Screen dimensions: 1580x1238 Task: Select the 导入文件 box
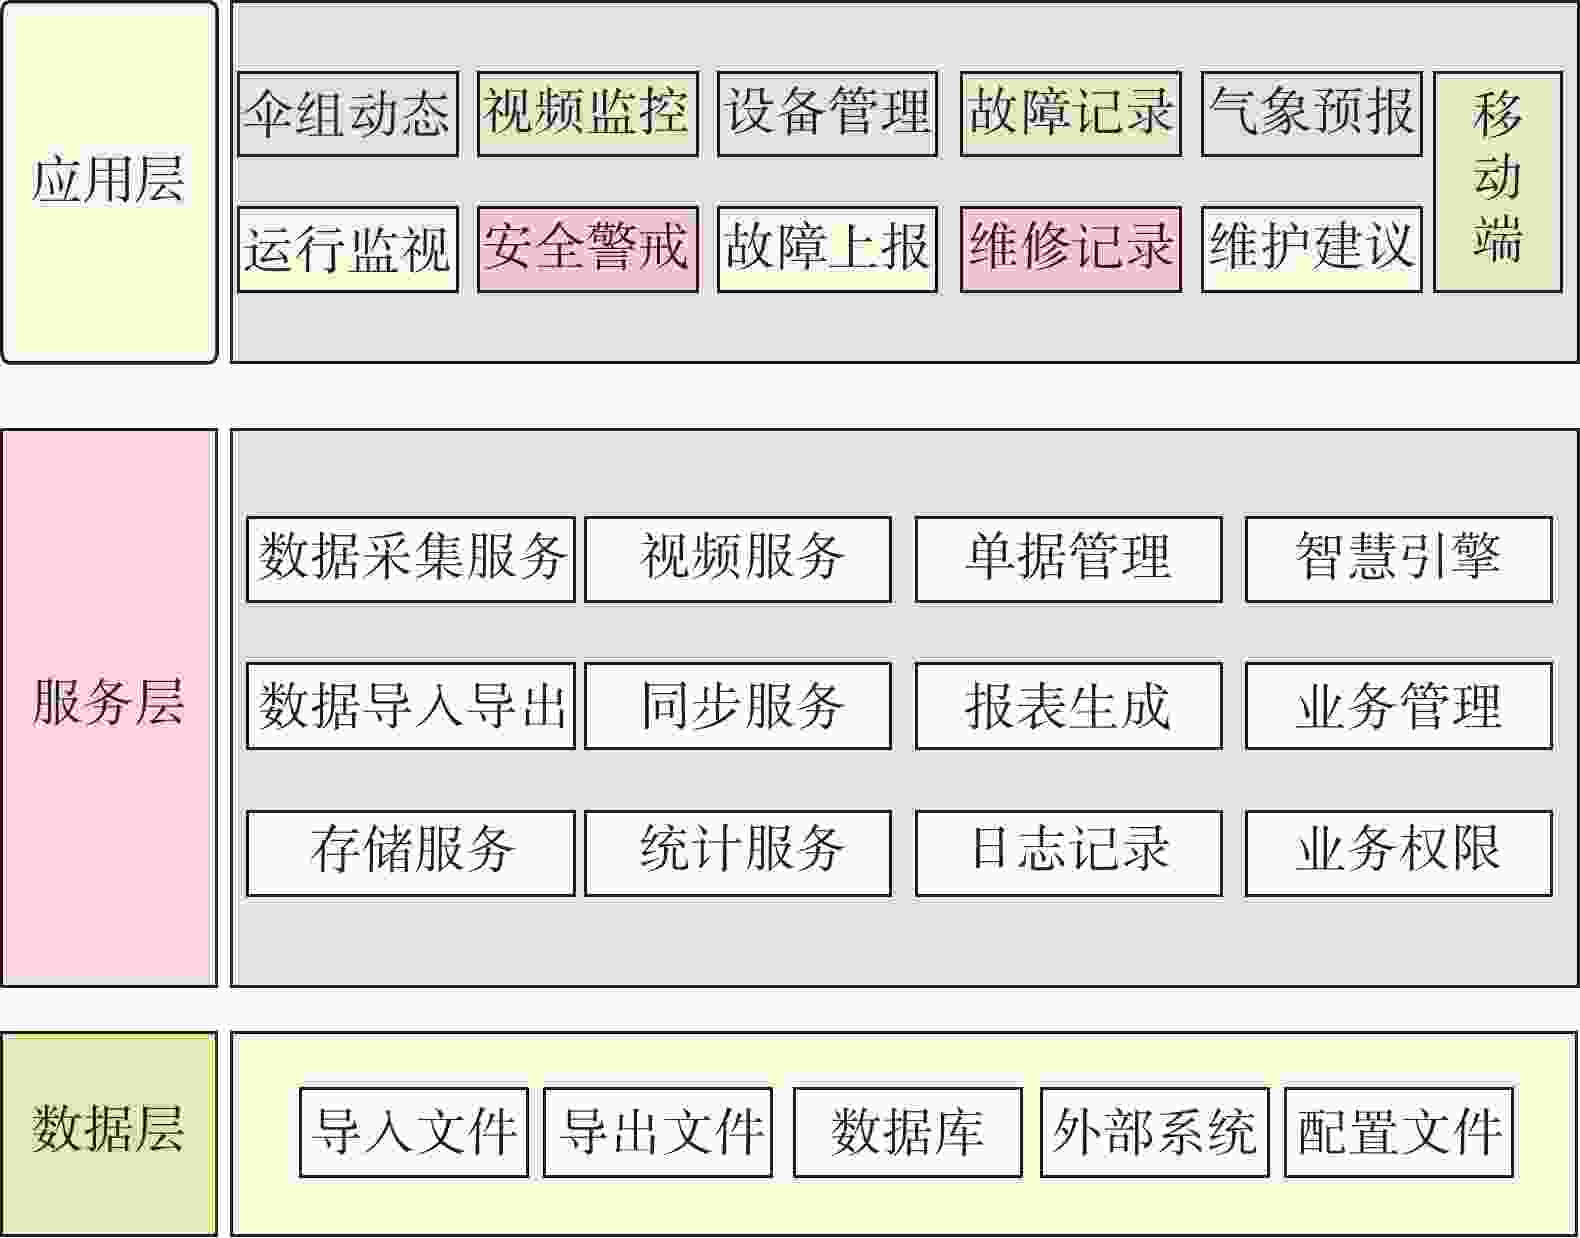point(414,1132)
